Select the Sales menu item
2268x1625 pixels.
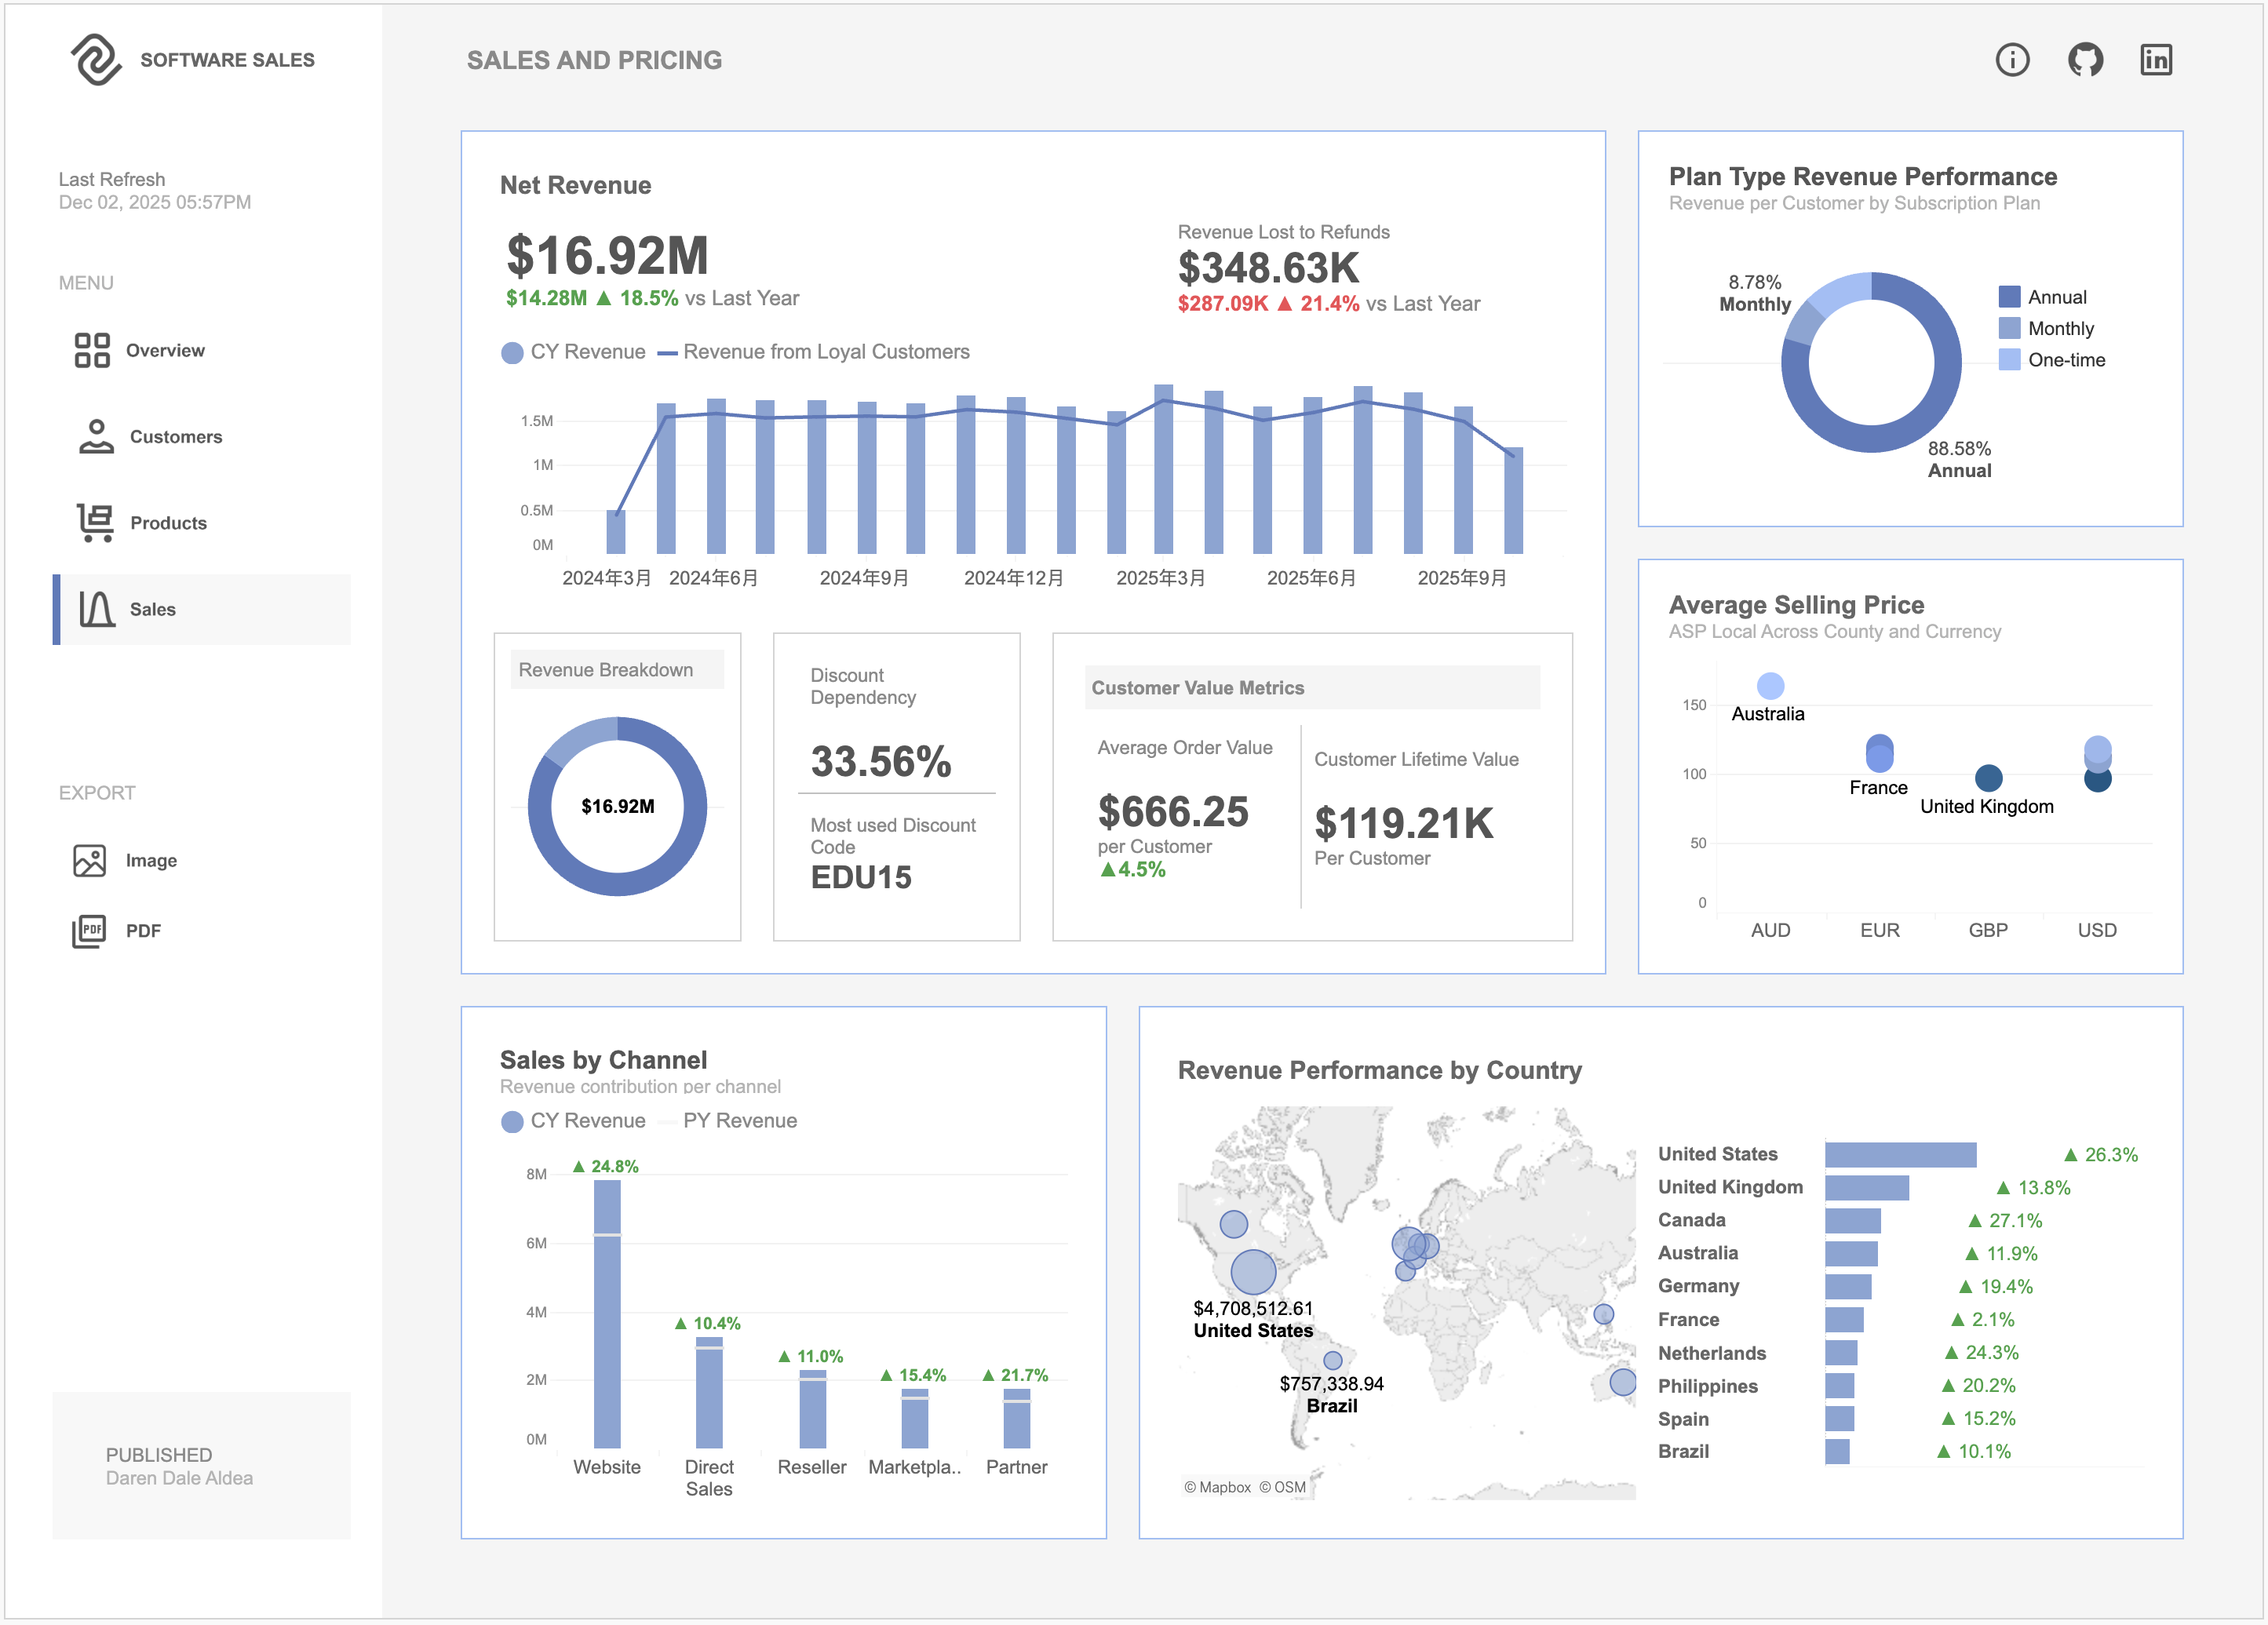153,609
